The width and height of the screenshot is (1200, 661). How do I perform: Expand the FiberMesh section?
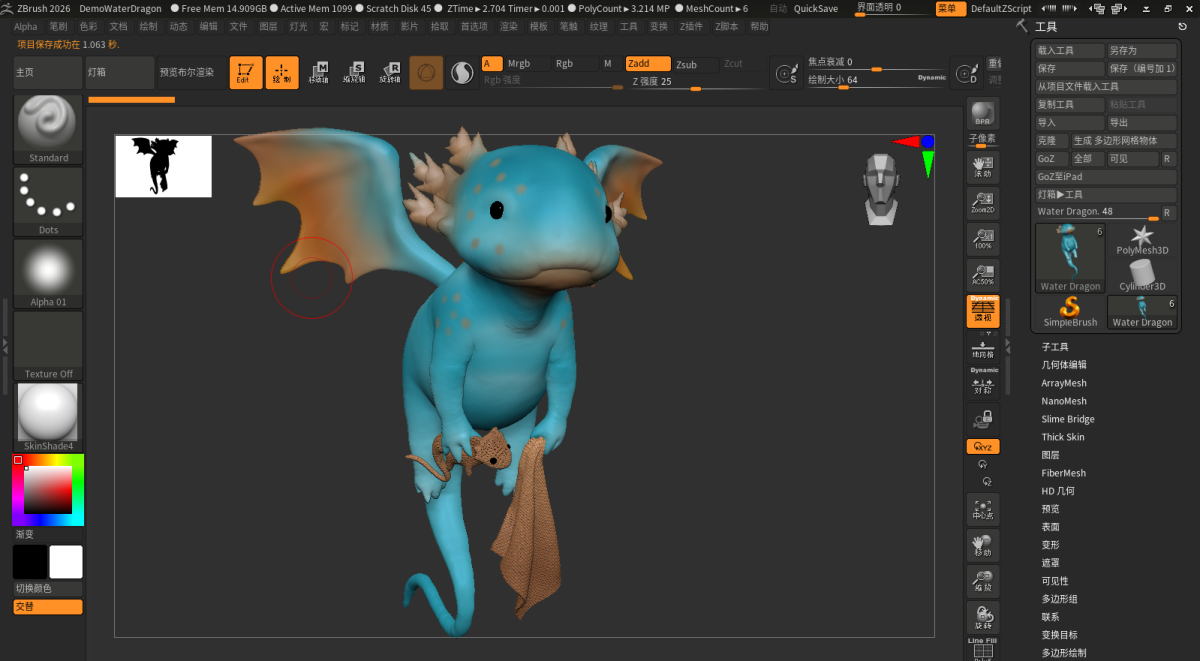(x=1063, y=472)
